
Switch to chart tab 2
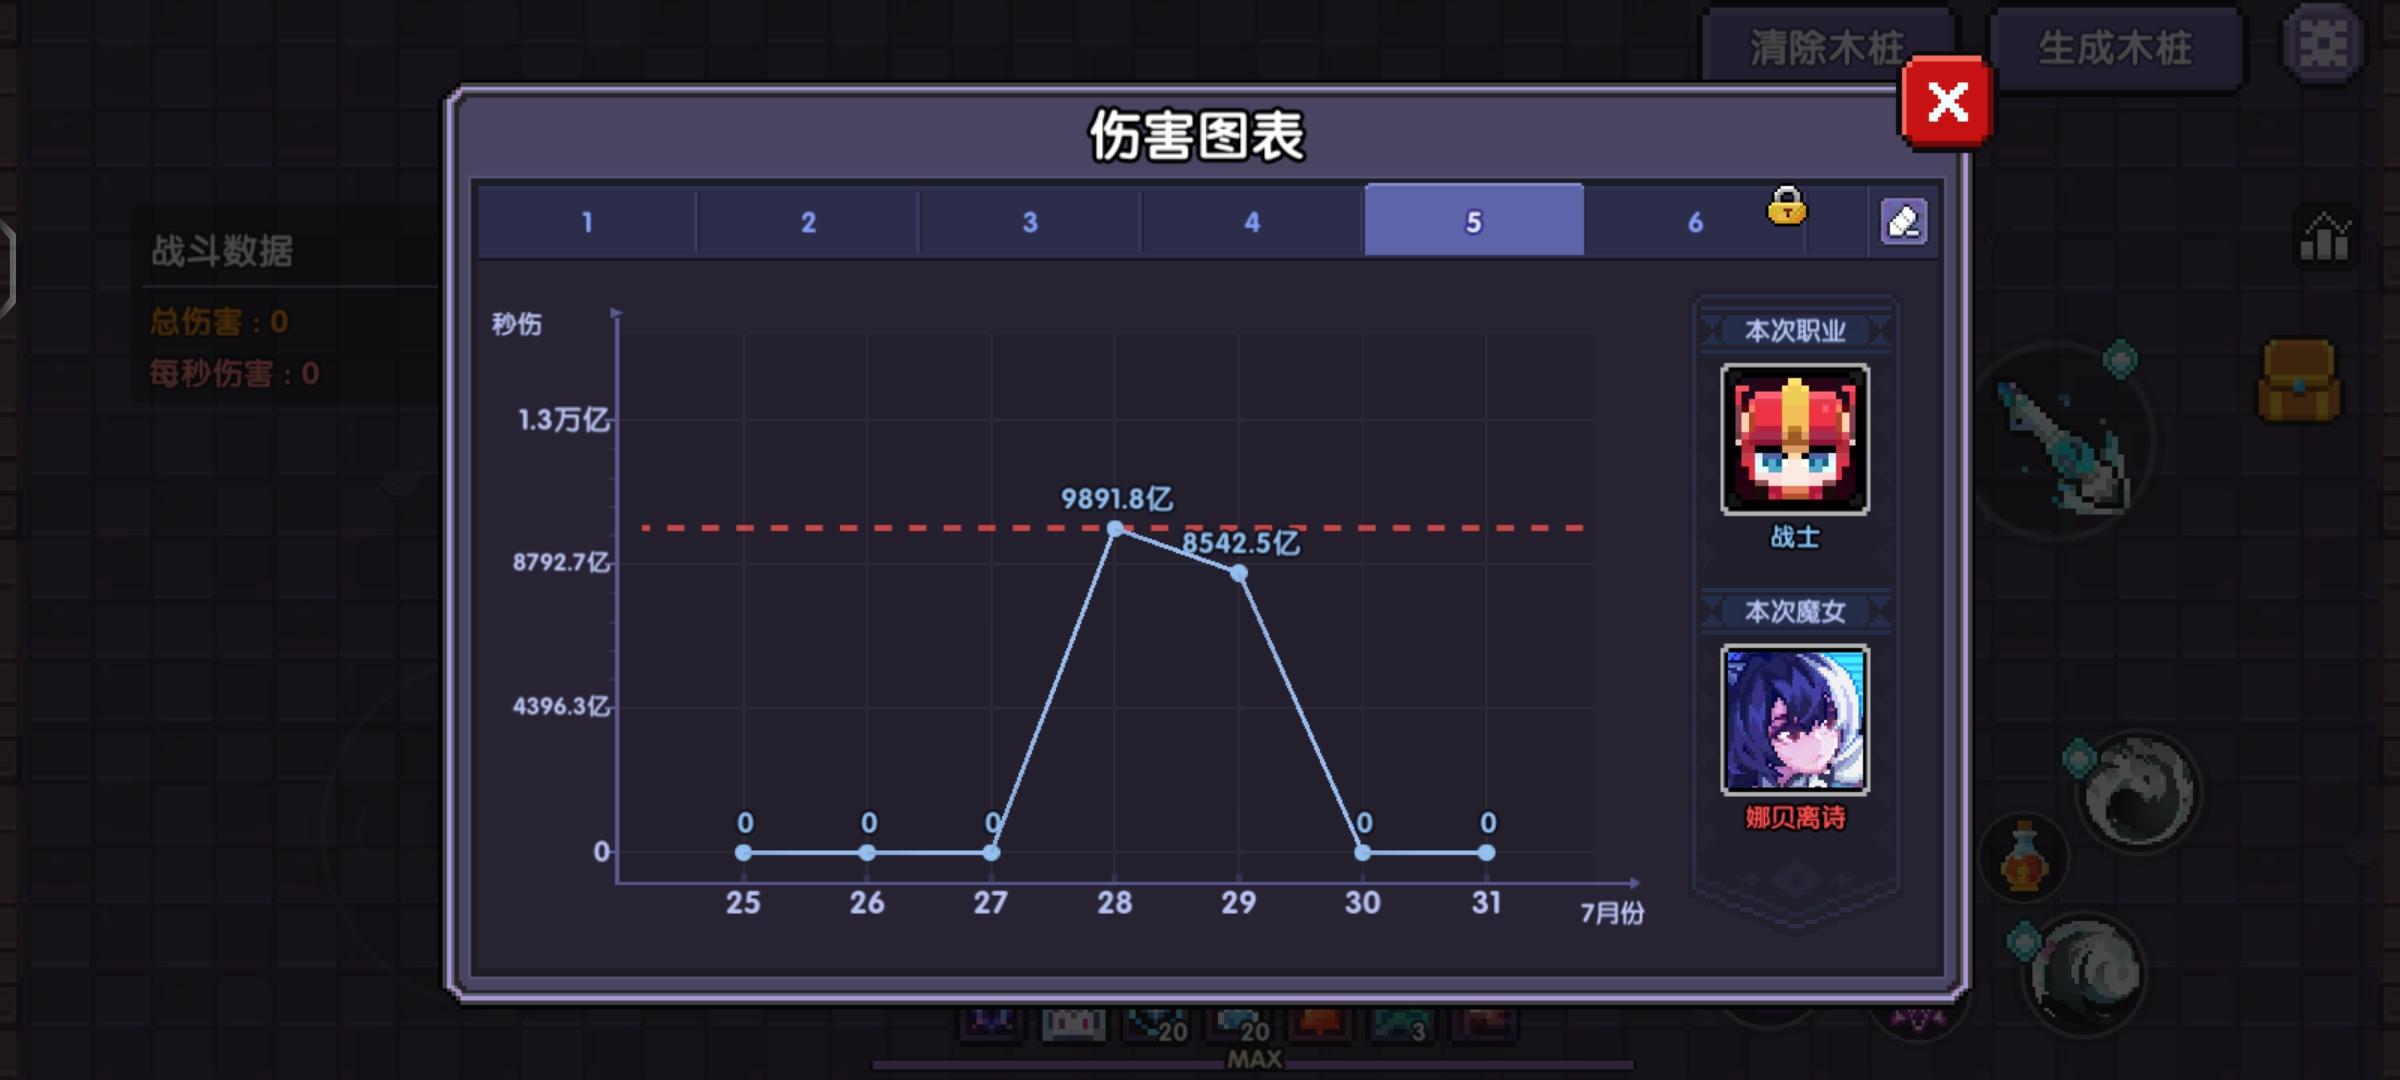coord(808,221)
